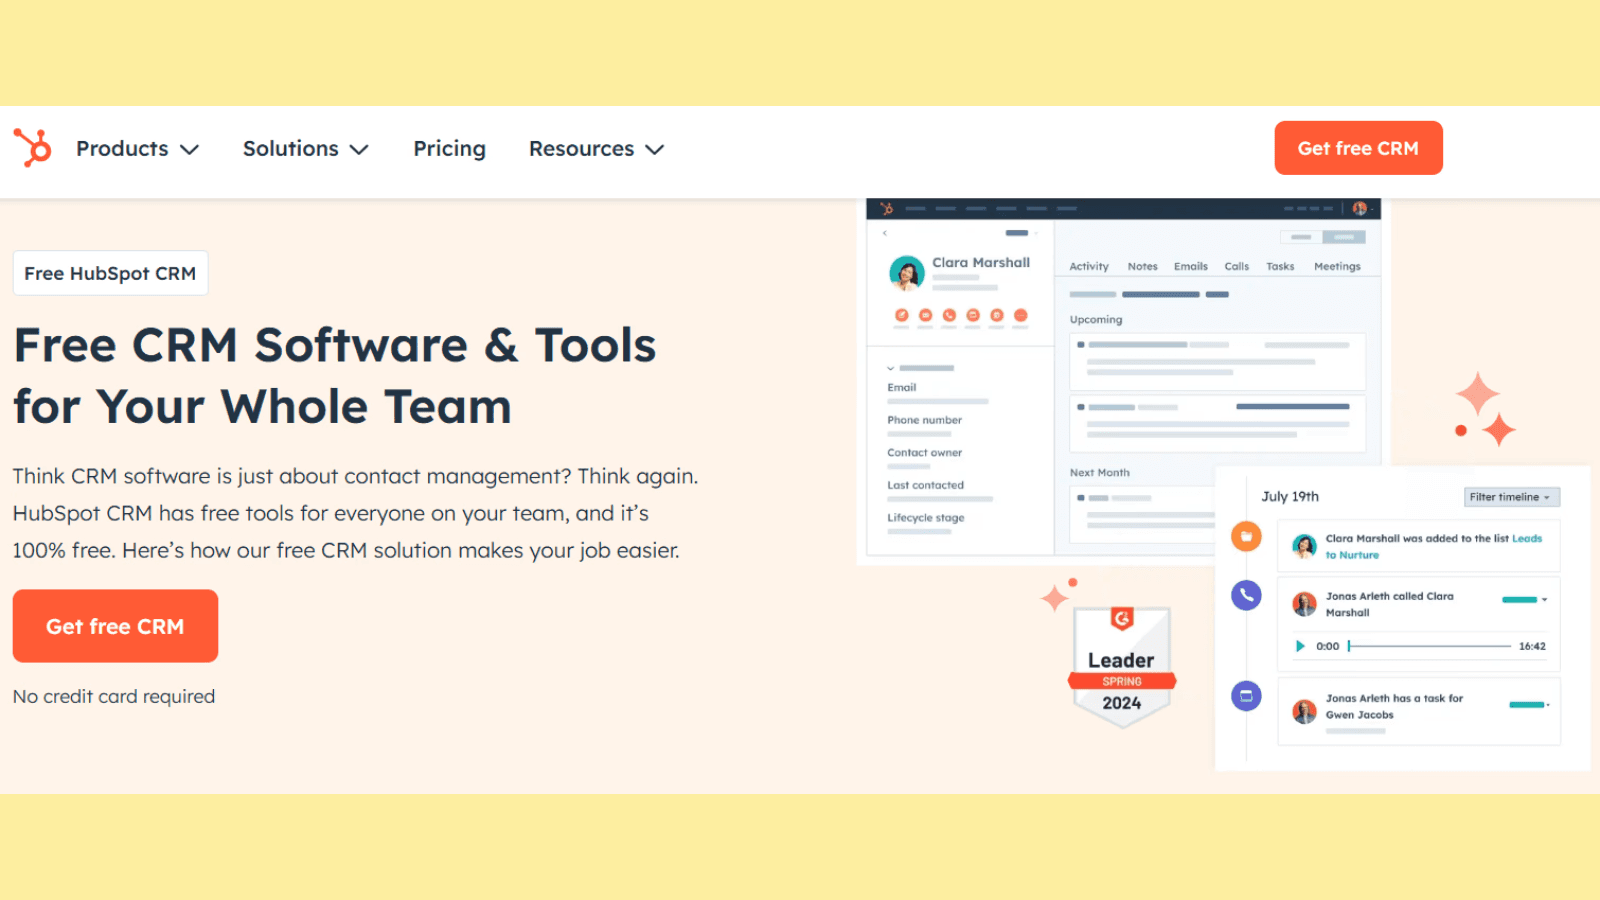Click Clara Marshall's profile avatar
This screenshot has height=900, width=1600.
point(907,272)
